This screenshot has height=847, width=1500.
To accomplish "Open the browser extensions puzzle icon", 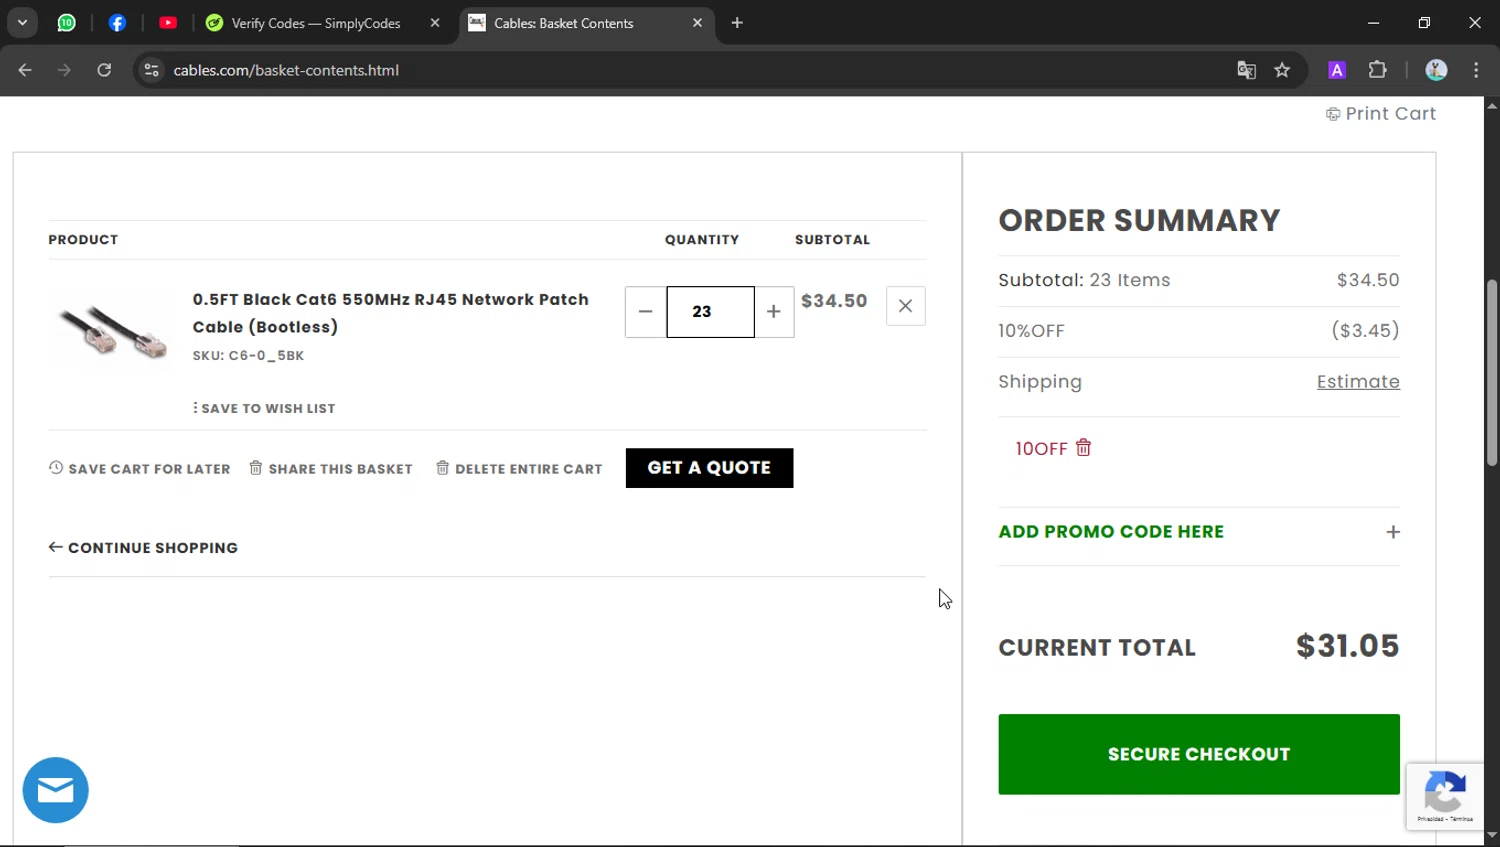I will coord(1377,70).
